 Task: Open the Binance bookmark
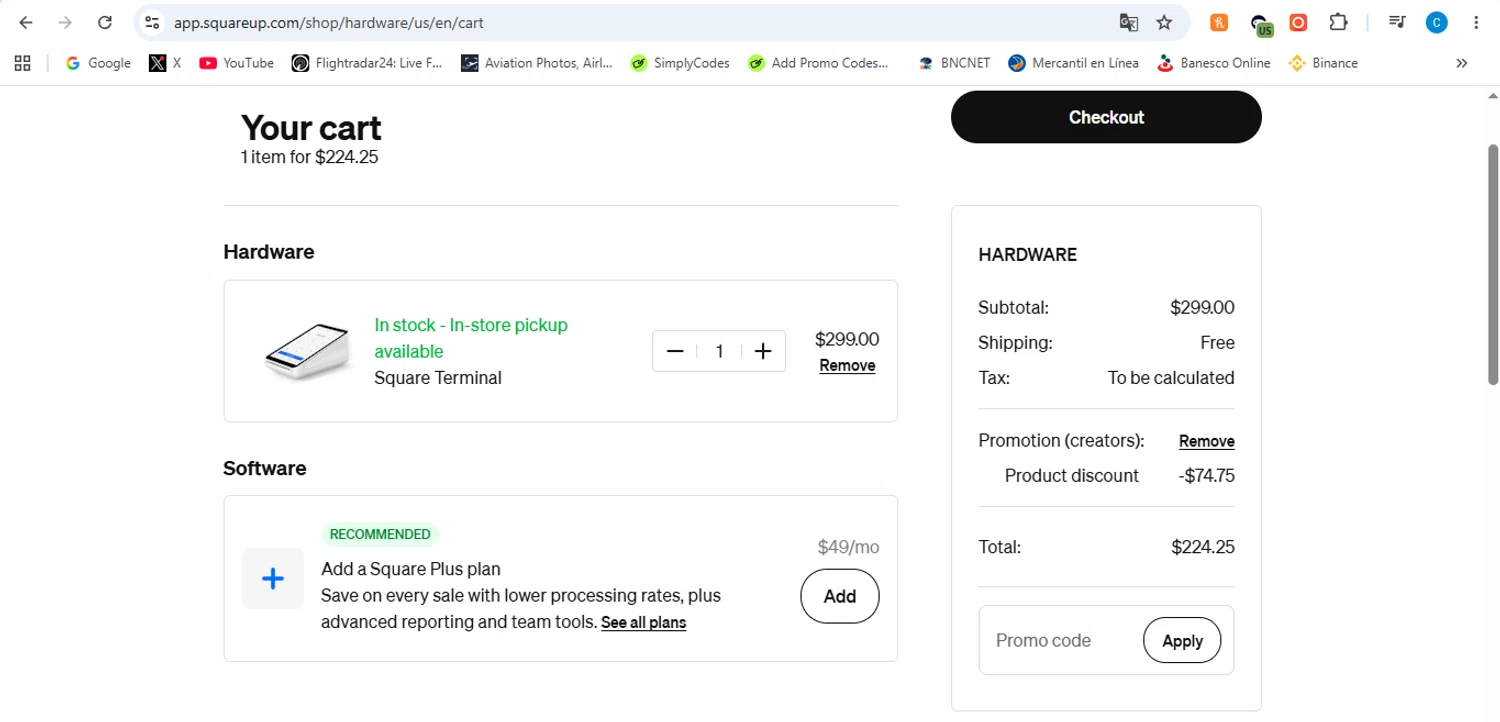1323,63
